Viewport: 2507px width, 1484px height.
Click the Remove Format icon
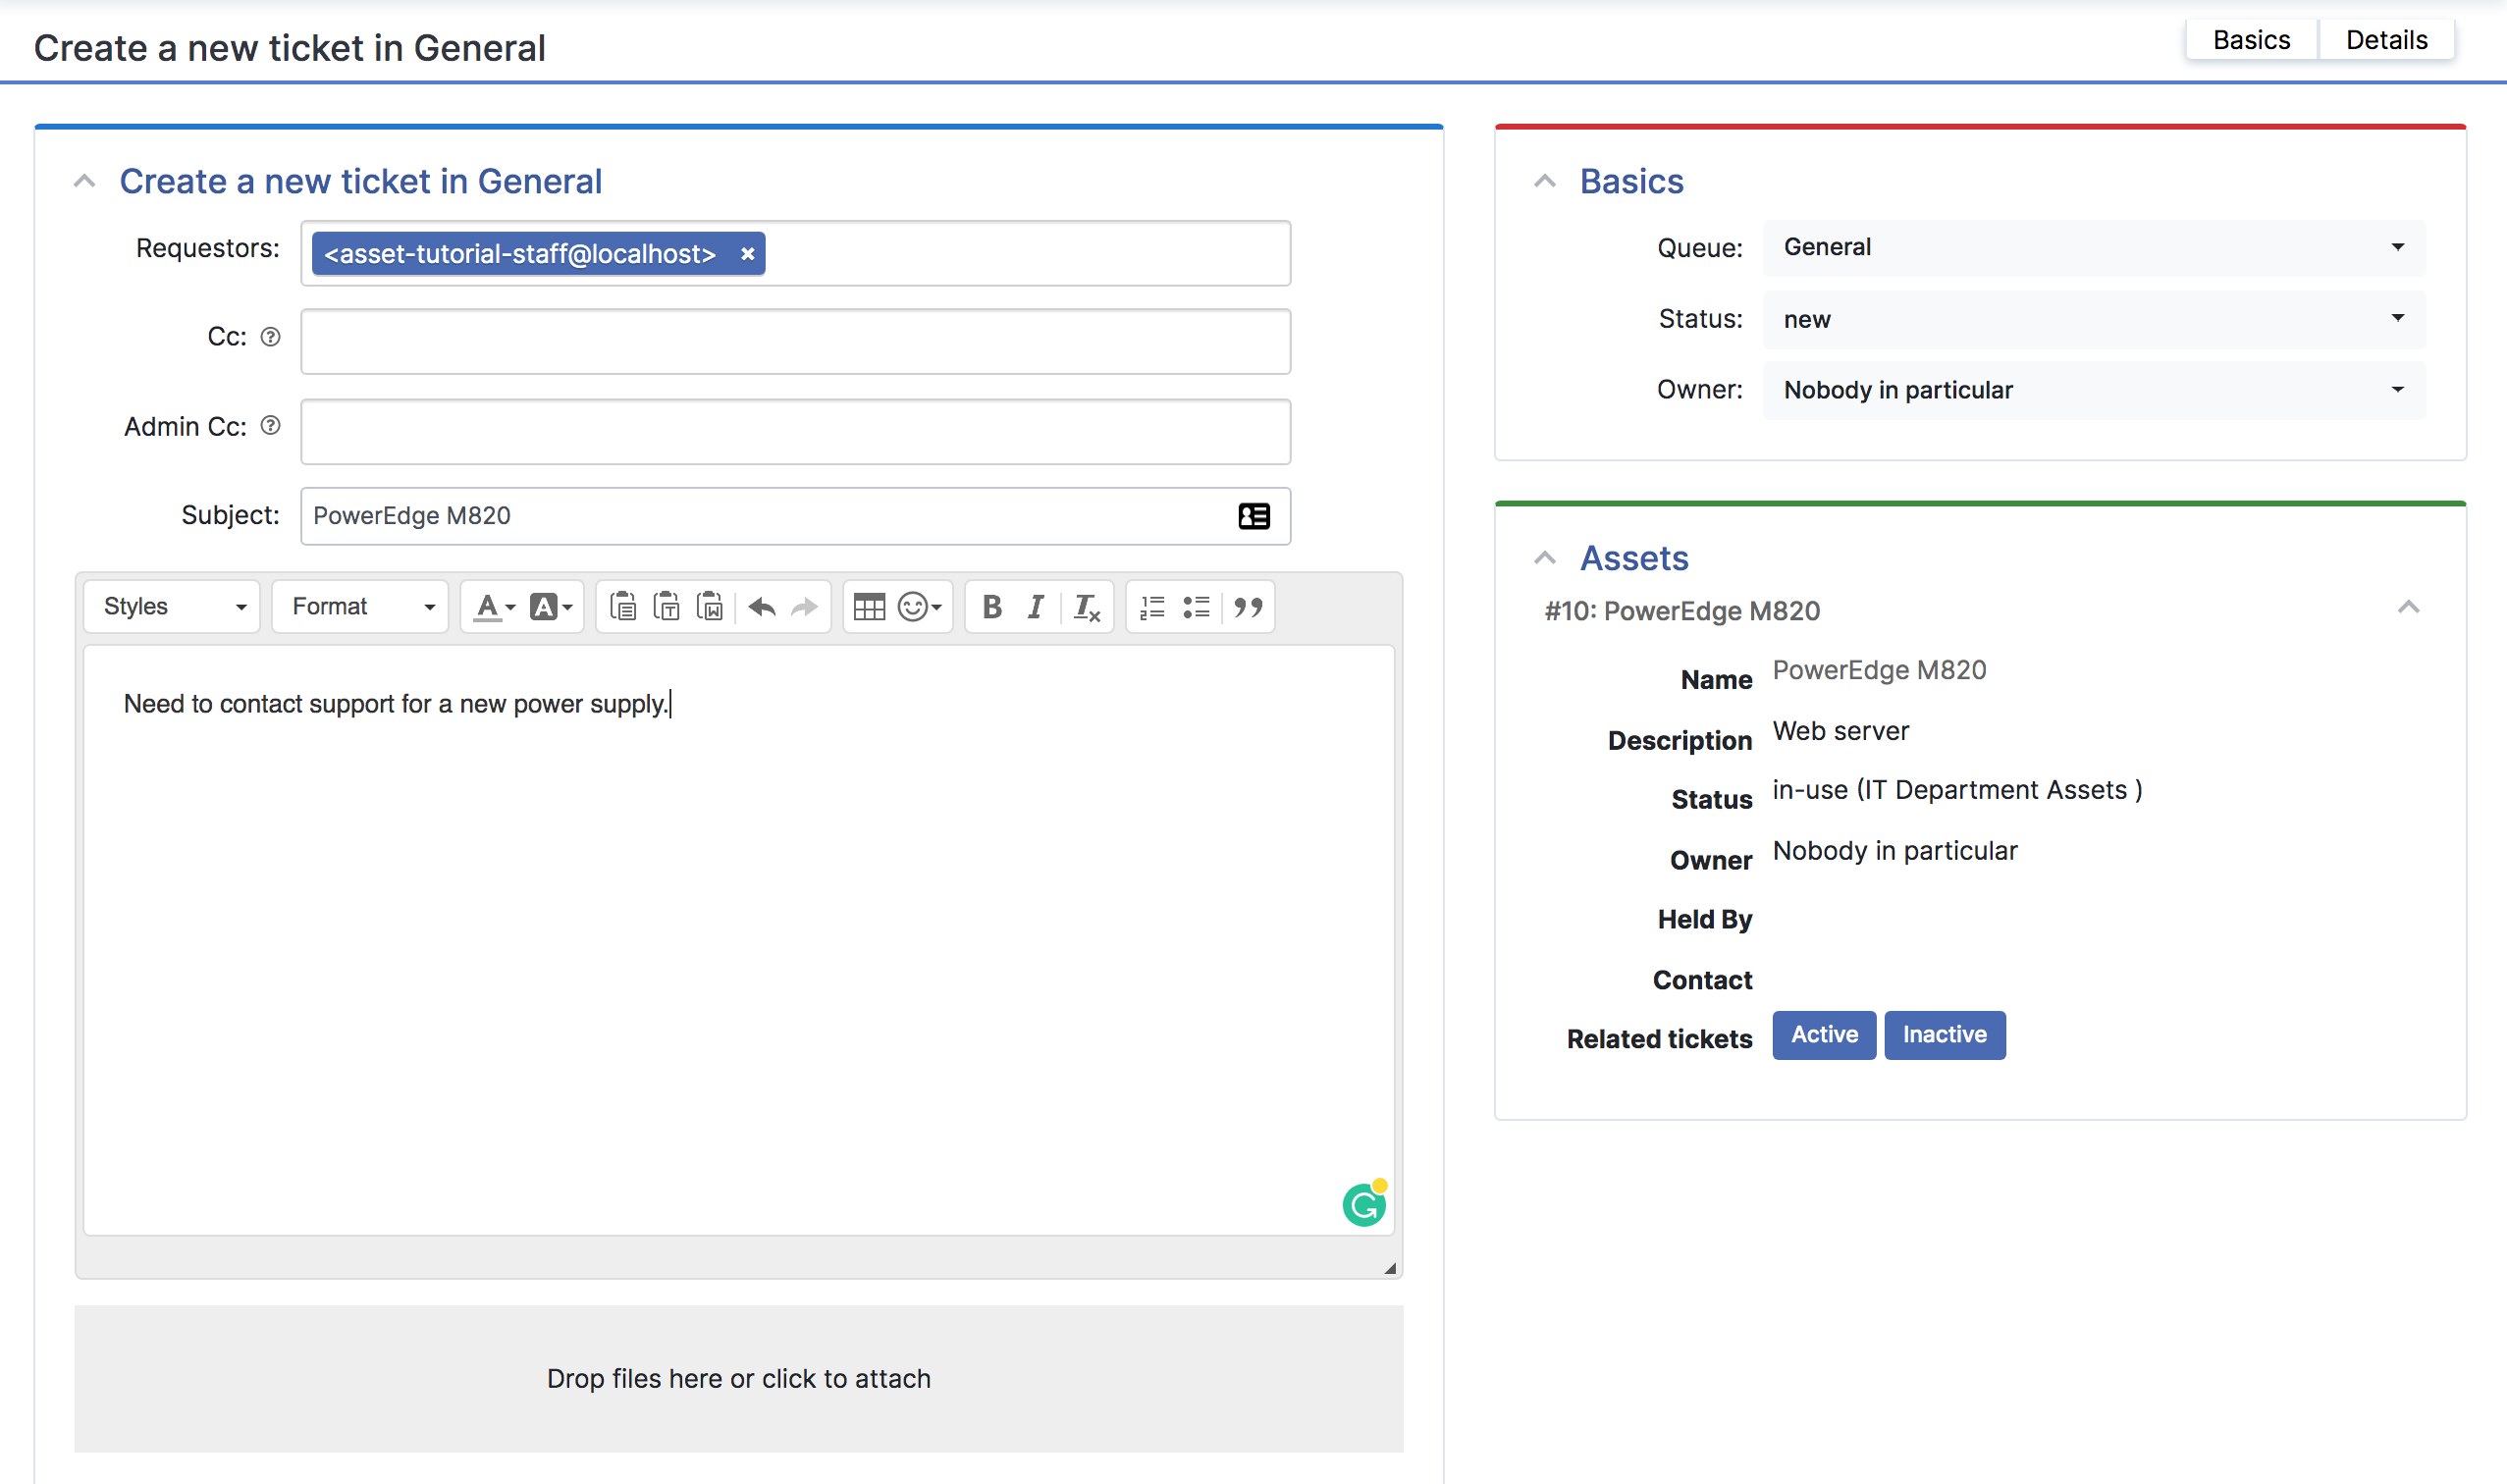pos(1086,606)
